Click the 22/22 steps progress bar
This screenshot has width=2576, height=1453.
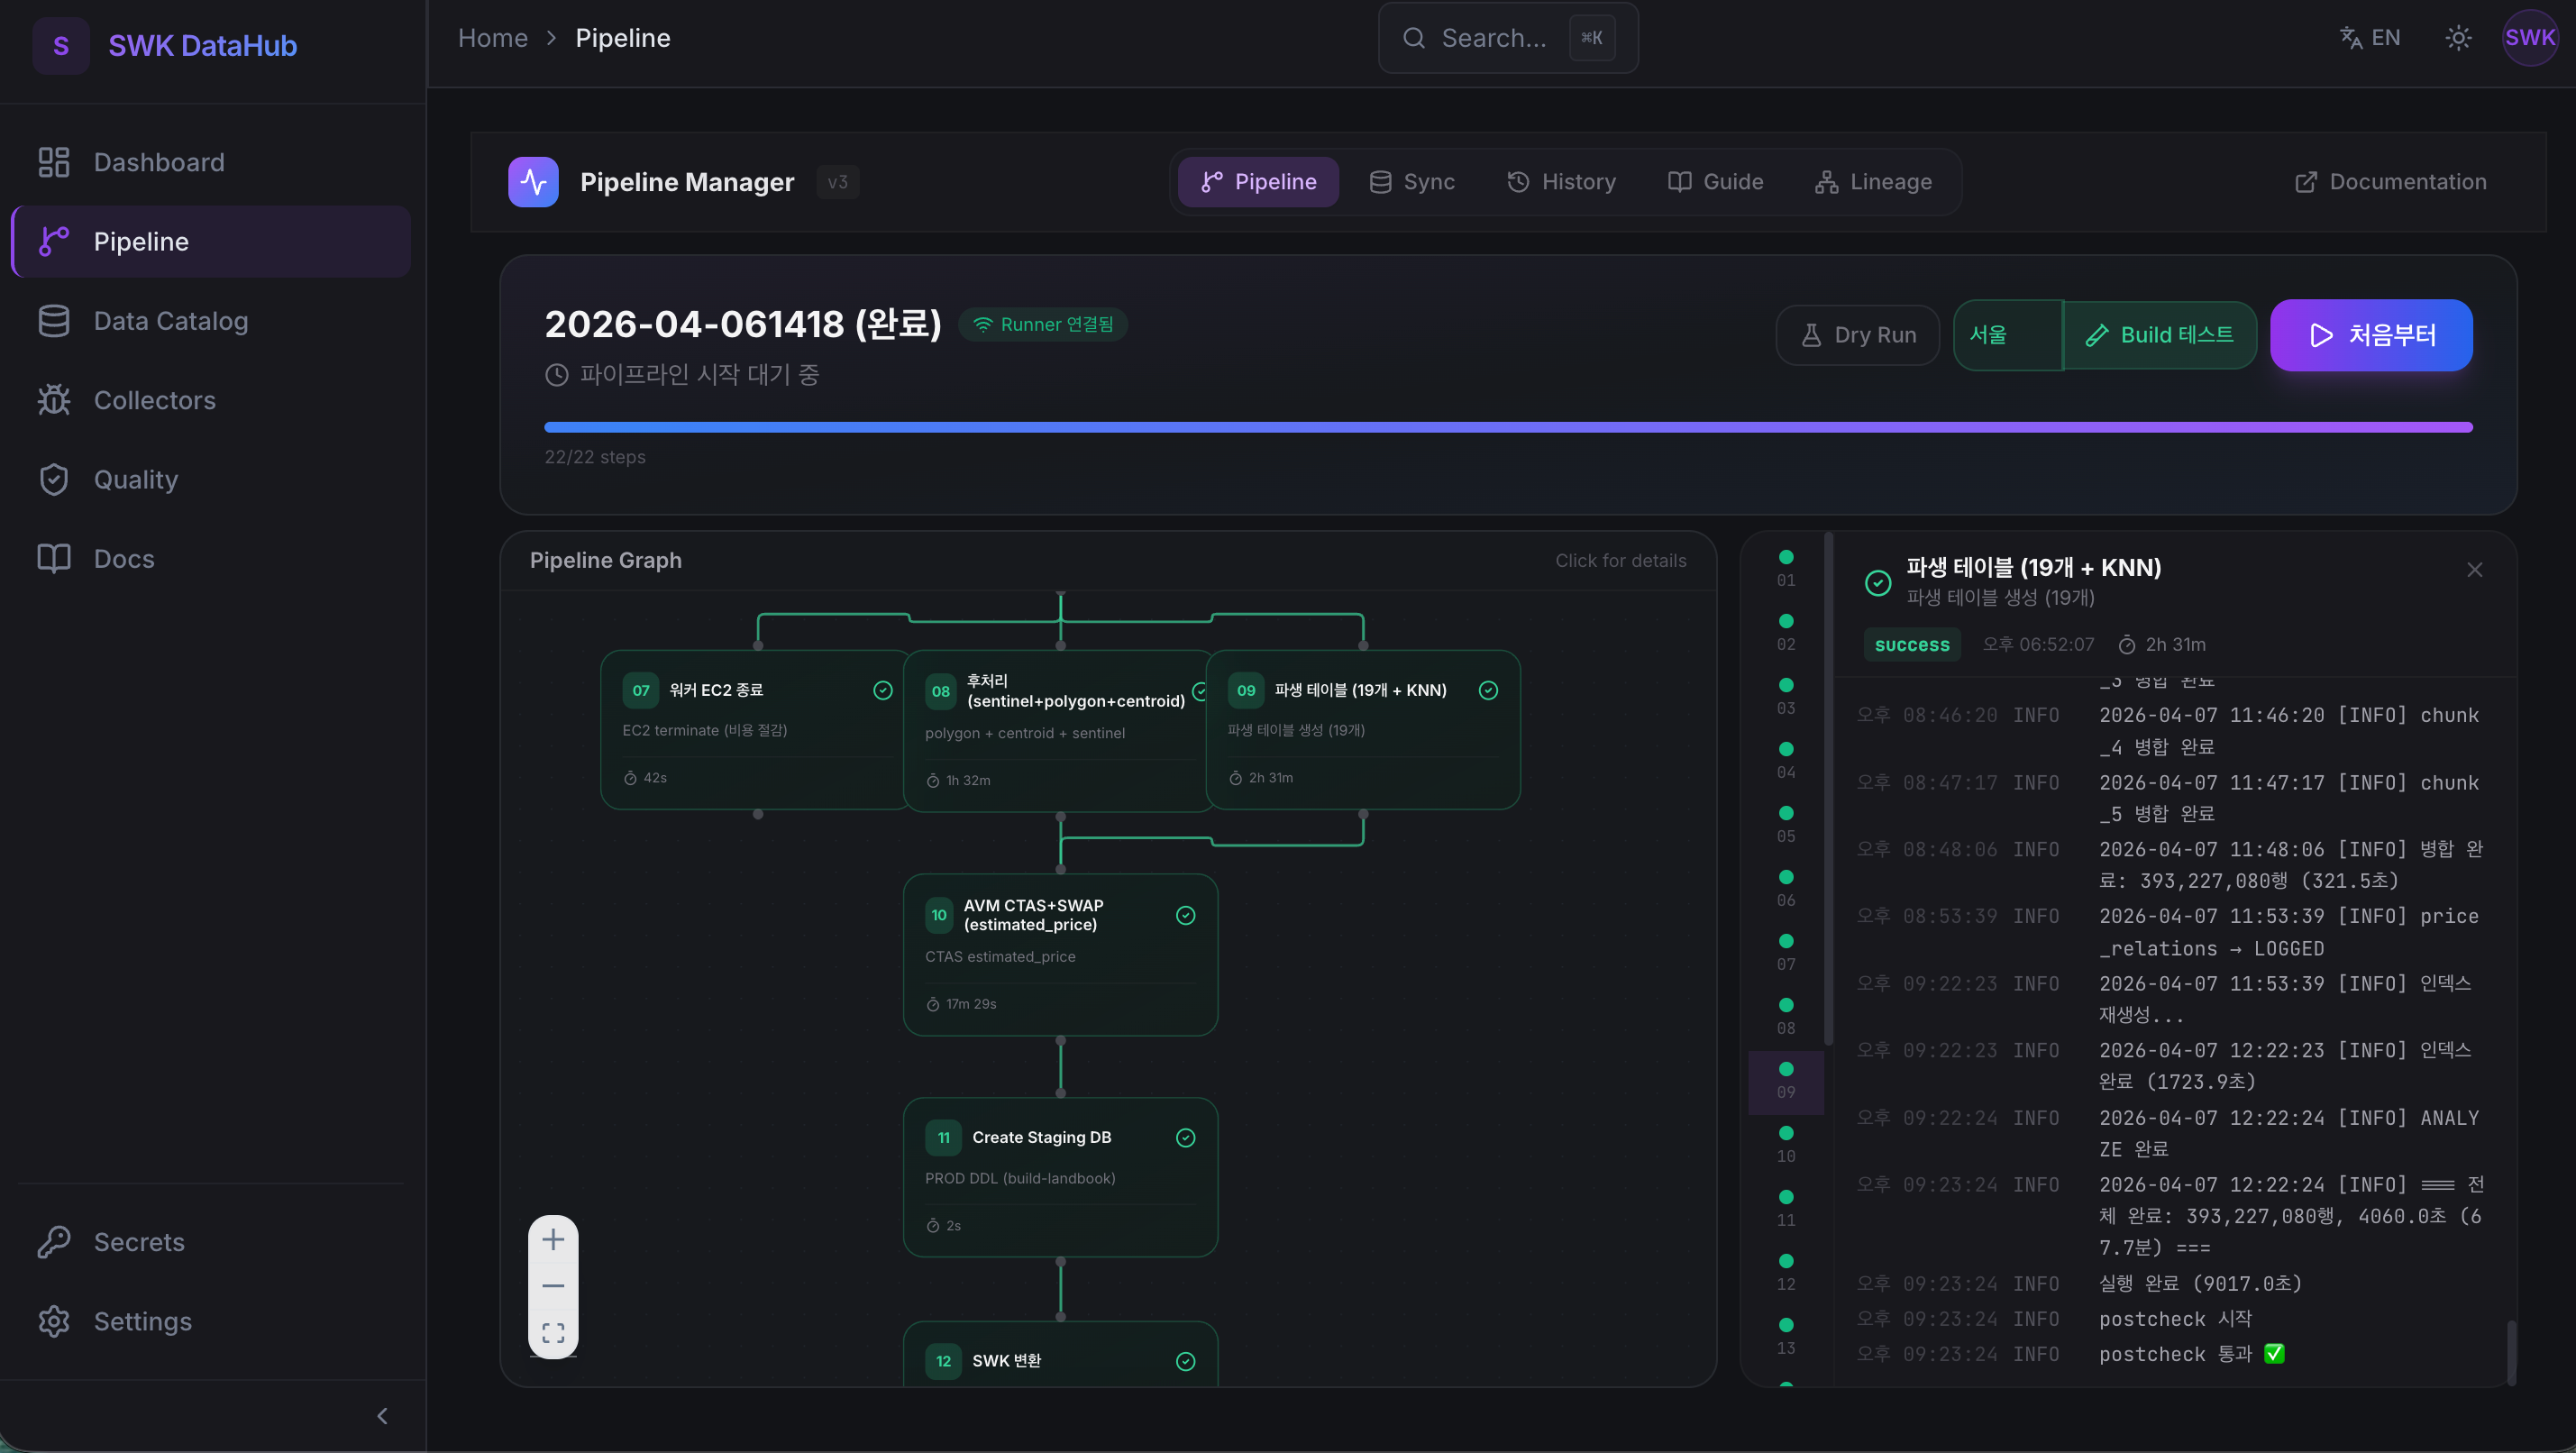(x=1508, y=427)
